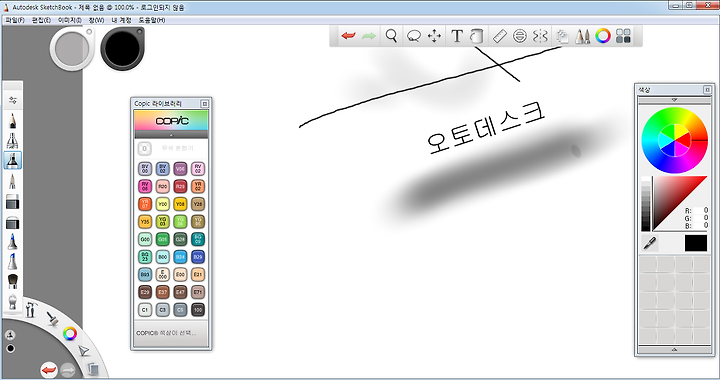Select the Text tool
The height and width of the screenshot is (380, 720).
[456, 36]
